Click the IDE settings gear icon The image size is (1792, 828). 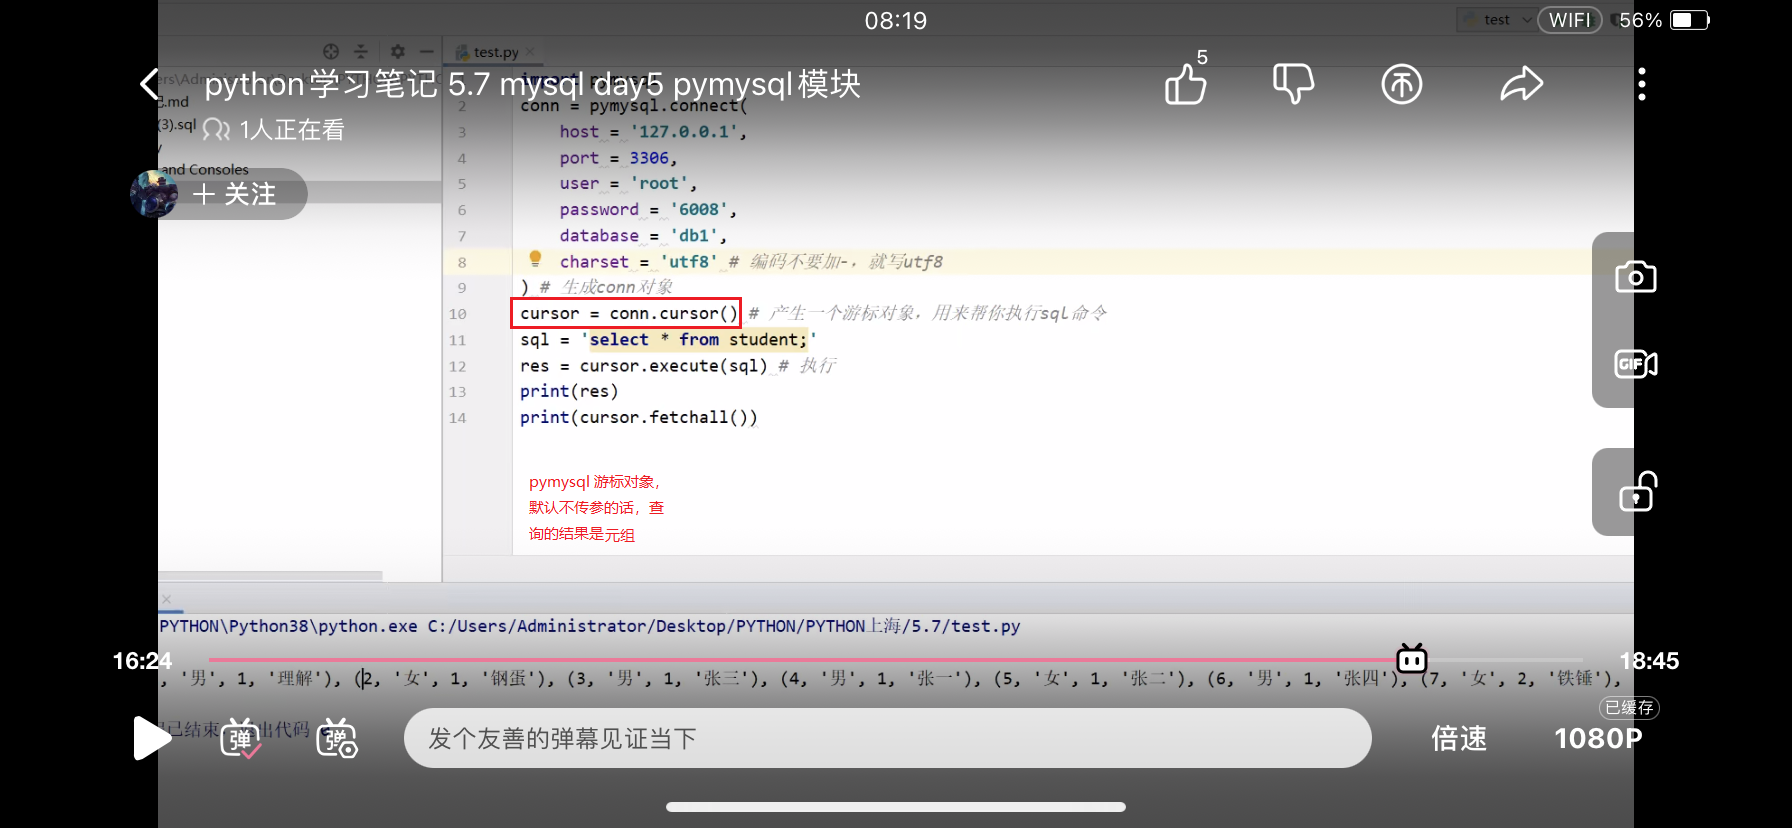click(x=398, y=51)
